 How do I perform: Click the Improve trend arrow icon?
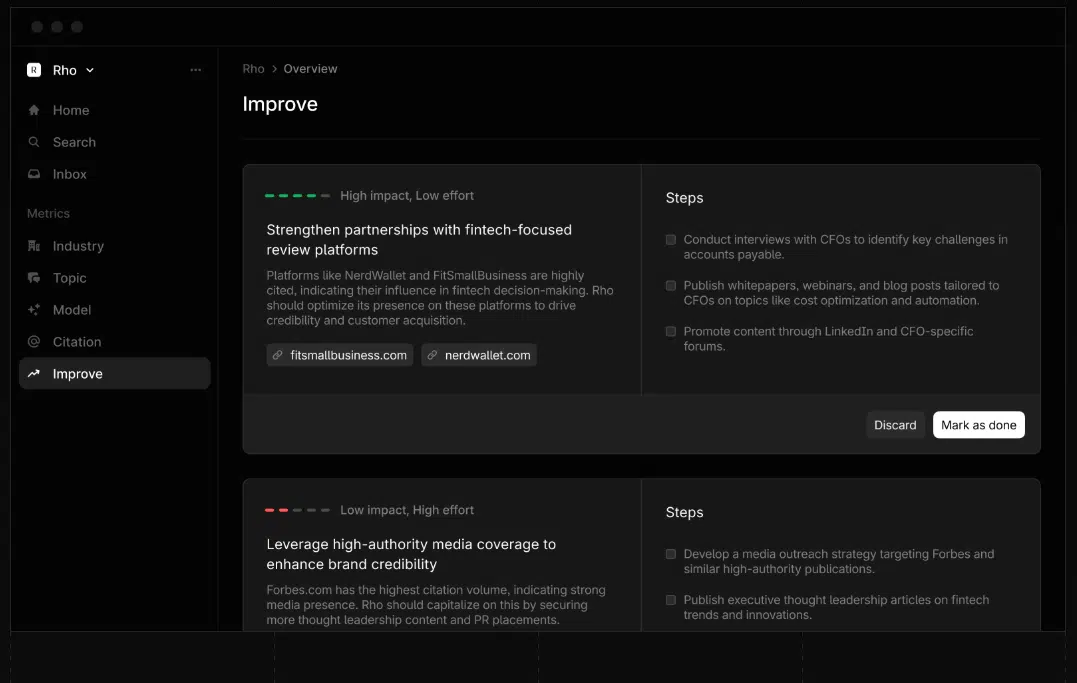[x=34, y=374]
